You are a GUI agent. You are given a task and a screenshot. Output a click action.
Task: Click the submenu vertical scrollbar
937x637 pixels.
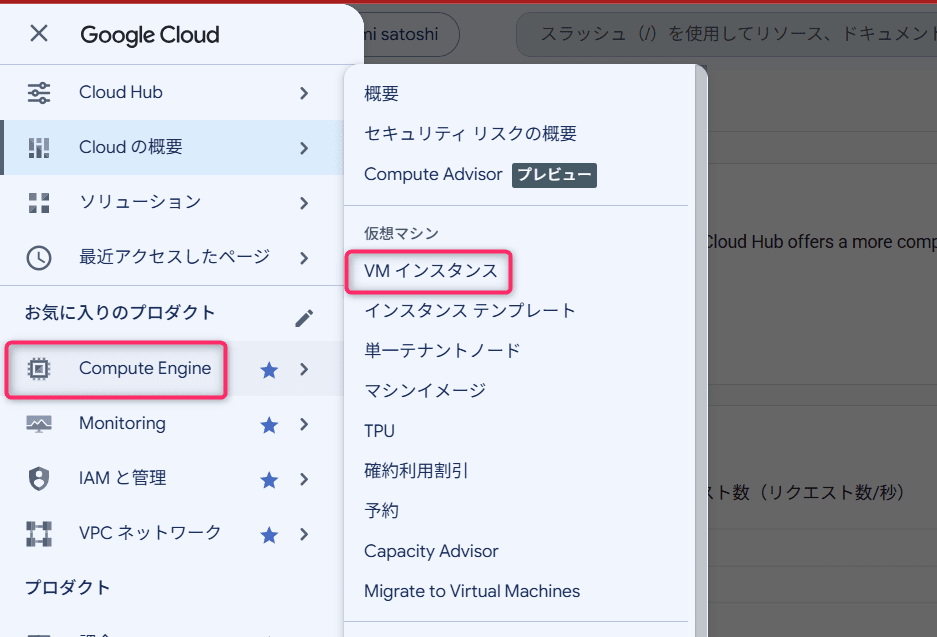tap(702, 350)
